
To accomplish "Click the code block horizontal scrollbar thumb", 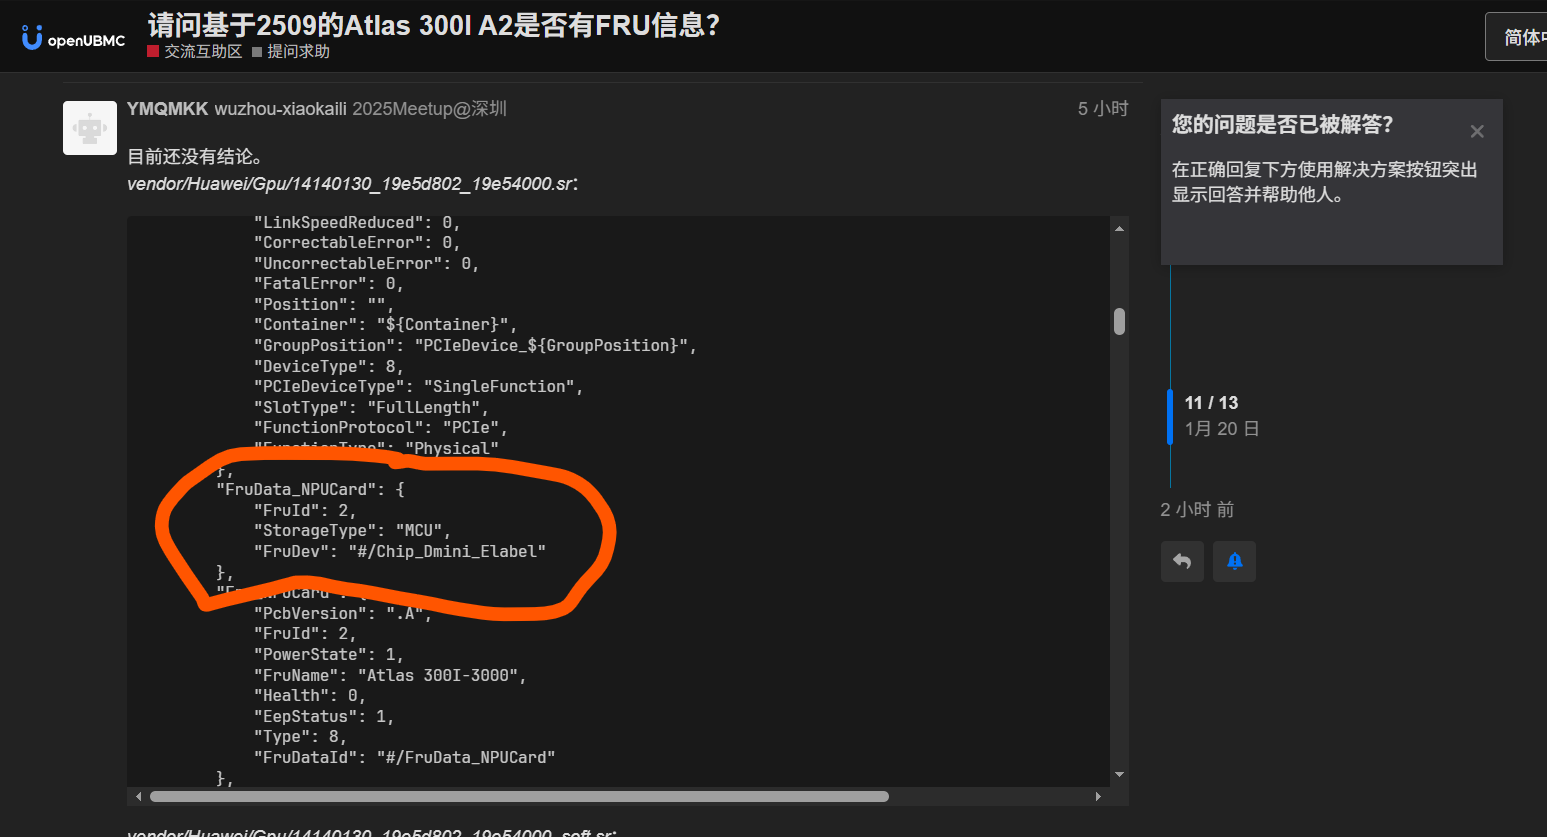I will pyautogui.click(x=519, y=797).
